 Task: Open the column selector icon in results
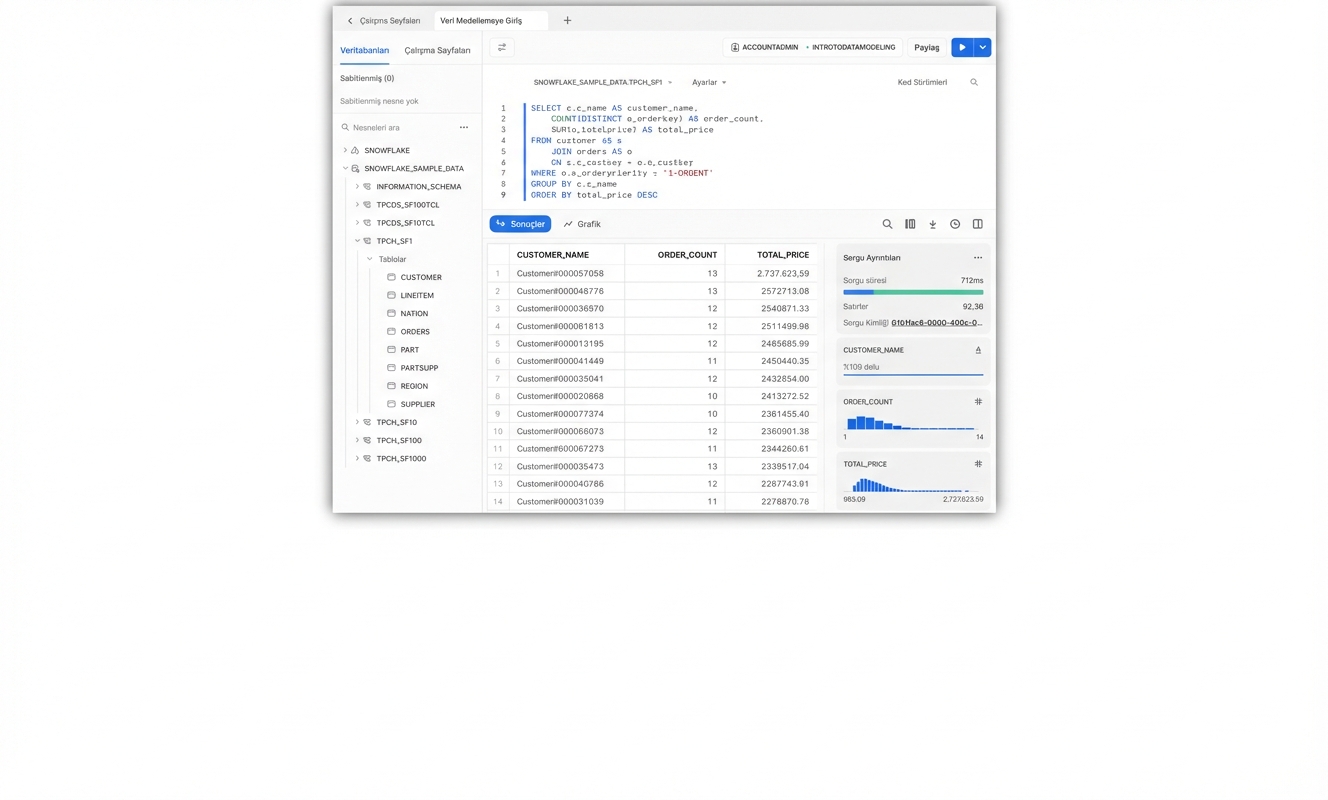910,224
